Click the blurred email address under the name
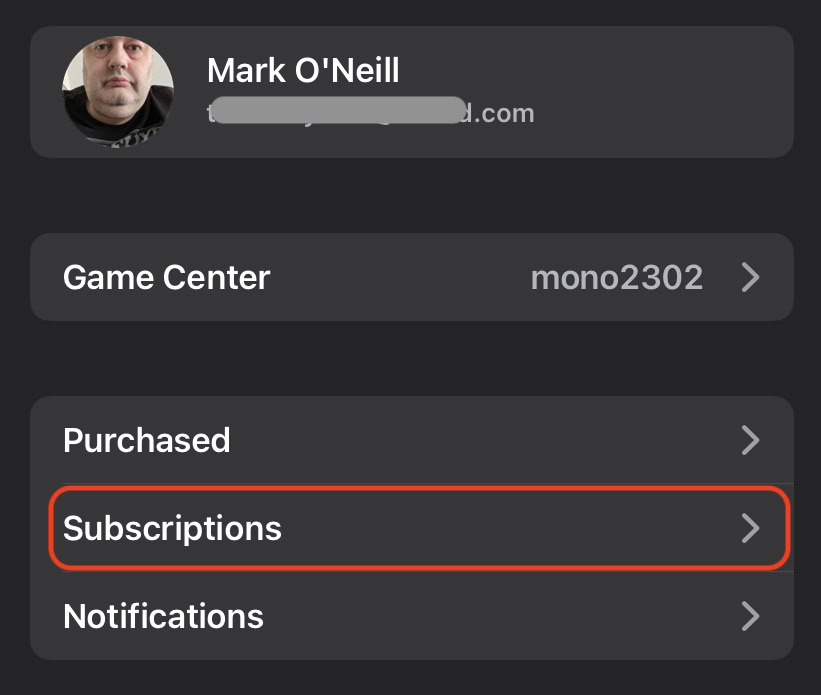Image resolution: width=821 pixels, height=695 pixels. [x=370, y=112]
